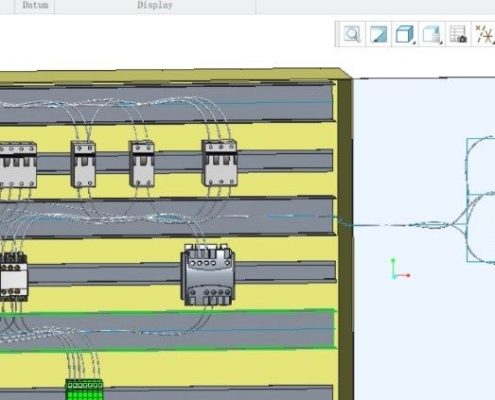
Task: Select the top gray wire duct
Action: point(167,102)
